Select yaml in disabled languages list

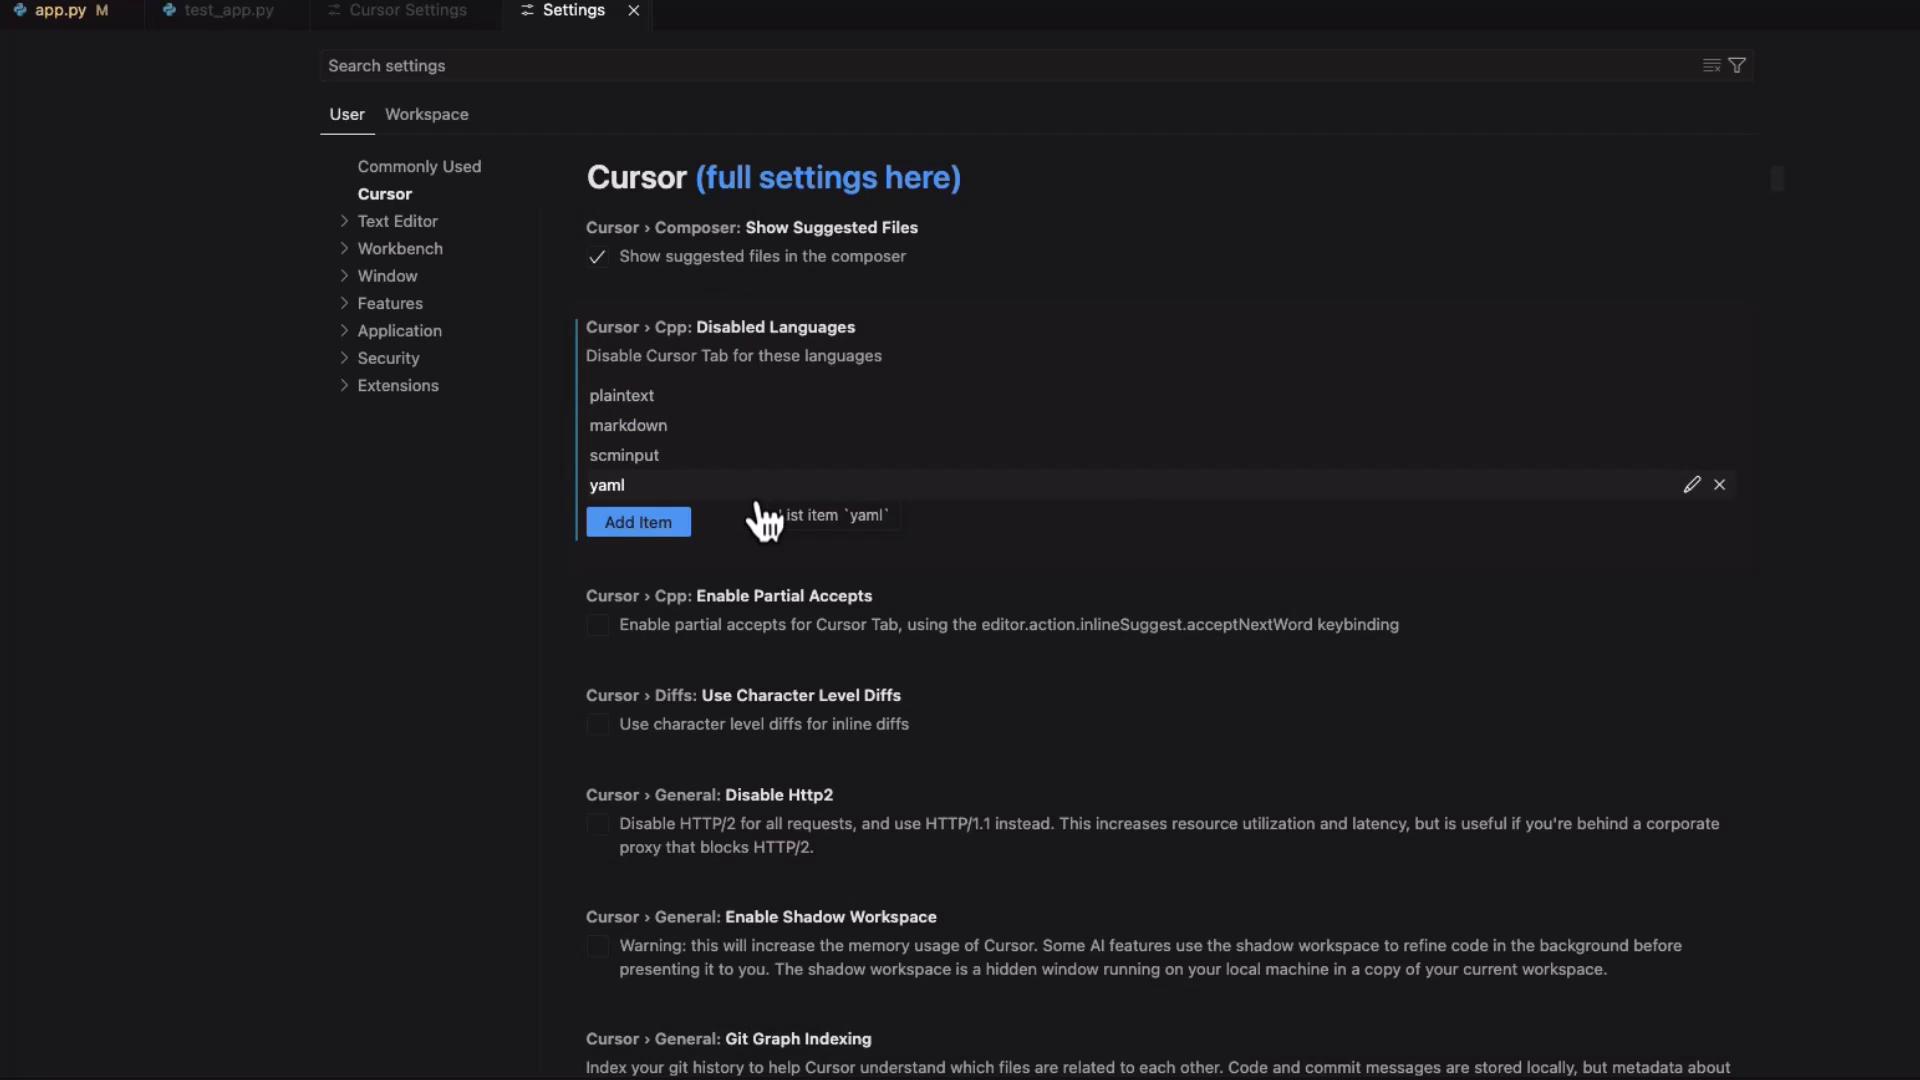click(x=607, y=485)
